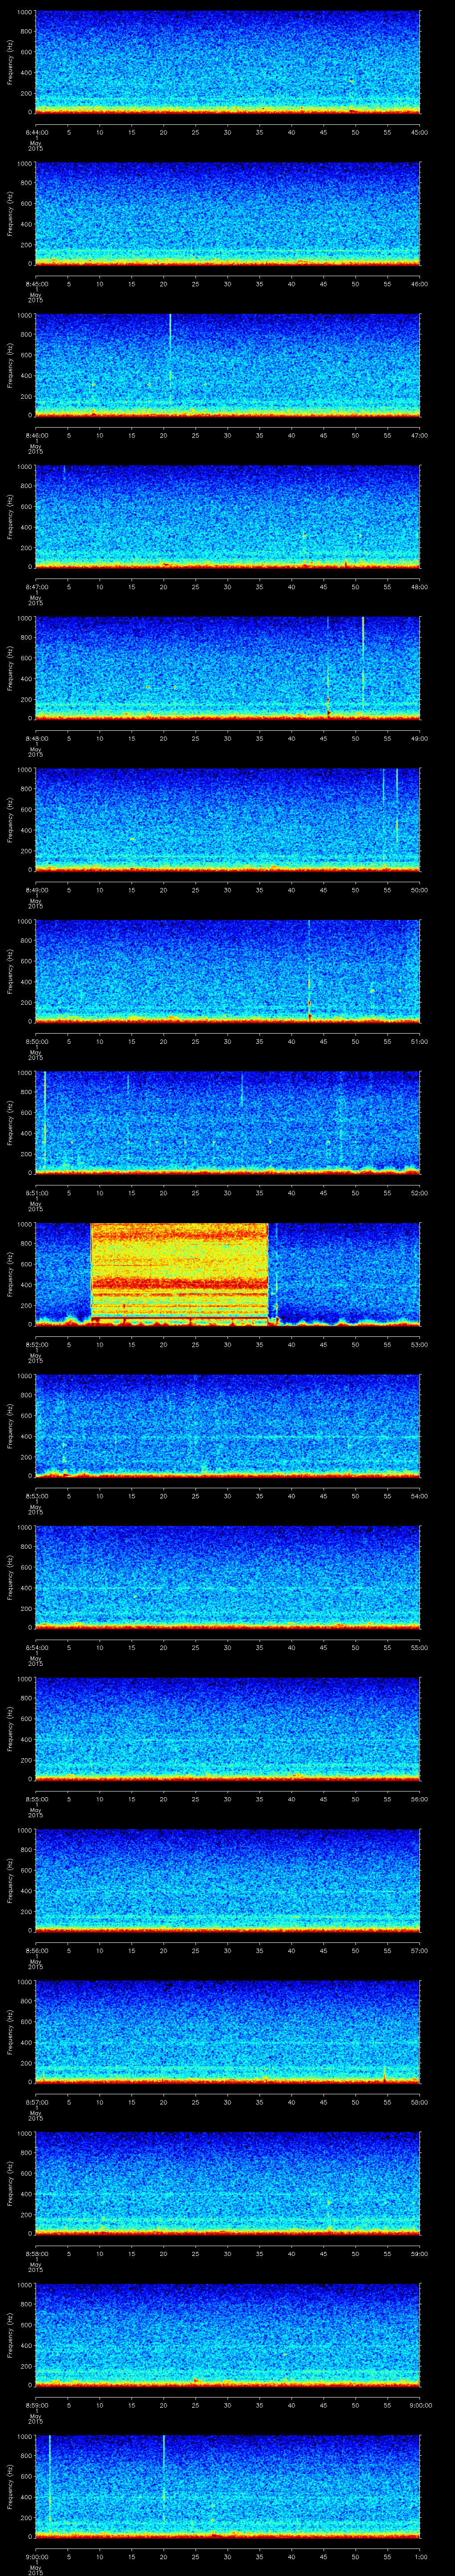
Task: Click 'Frequency (Hz)' axis label of the 8:44:00 spectrogram
Action: point(10,62)
